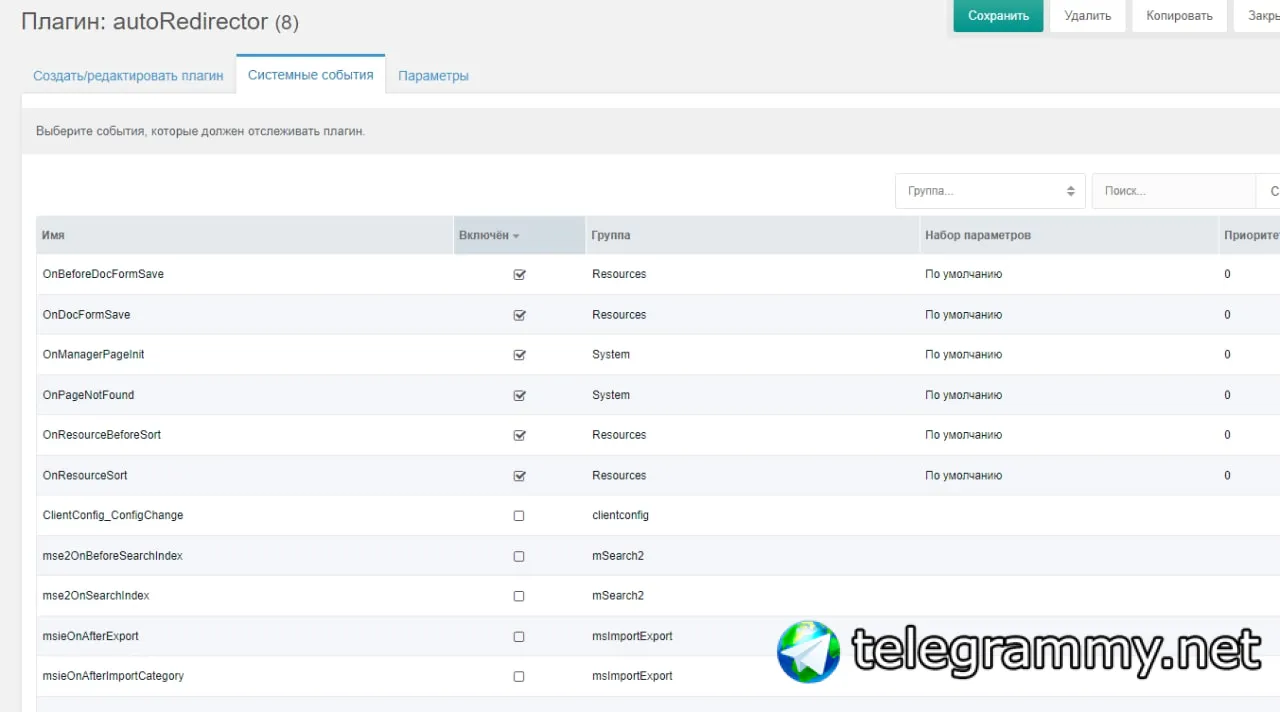Click the Удалить button
1280x712 pixels.
(x=1087, y=16)
